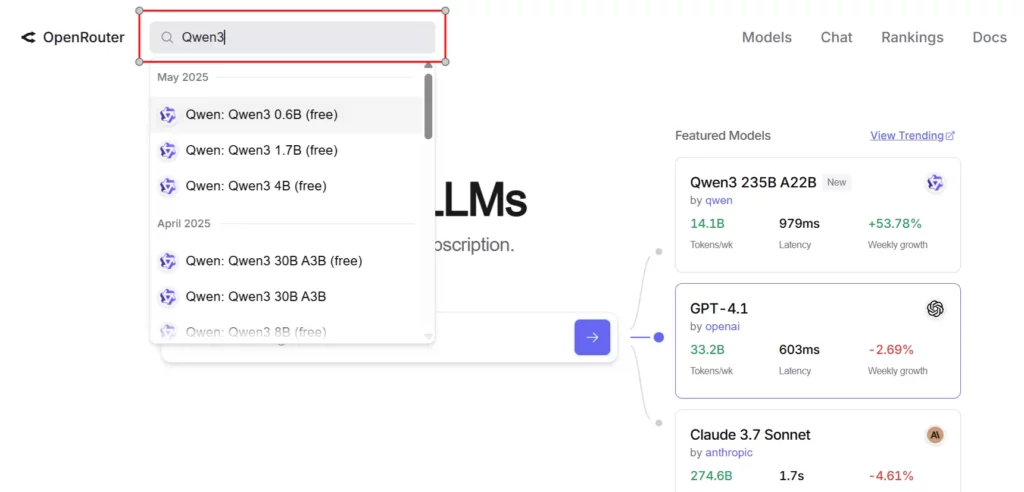Click into the Qwen3 search field
This screenshot has height=492, width=1024.
point(293,37)
